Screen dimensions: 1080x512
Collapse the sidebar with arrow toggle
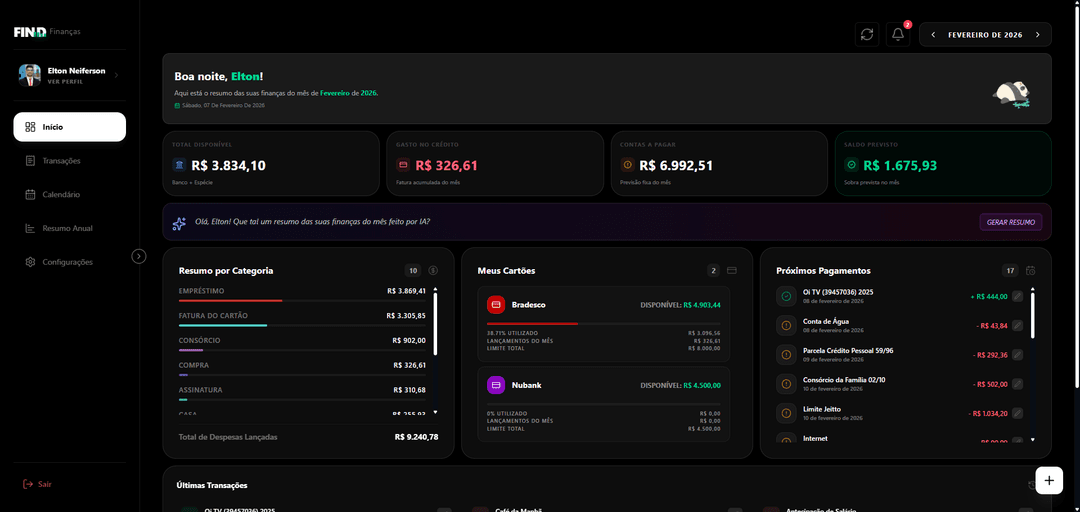pos(138,256)
